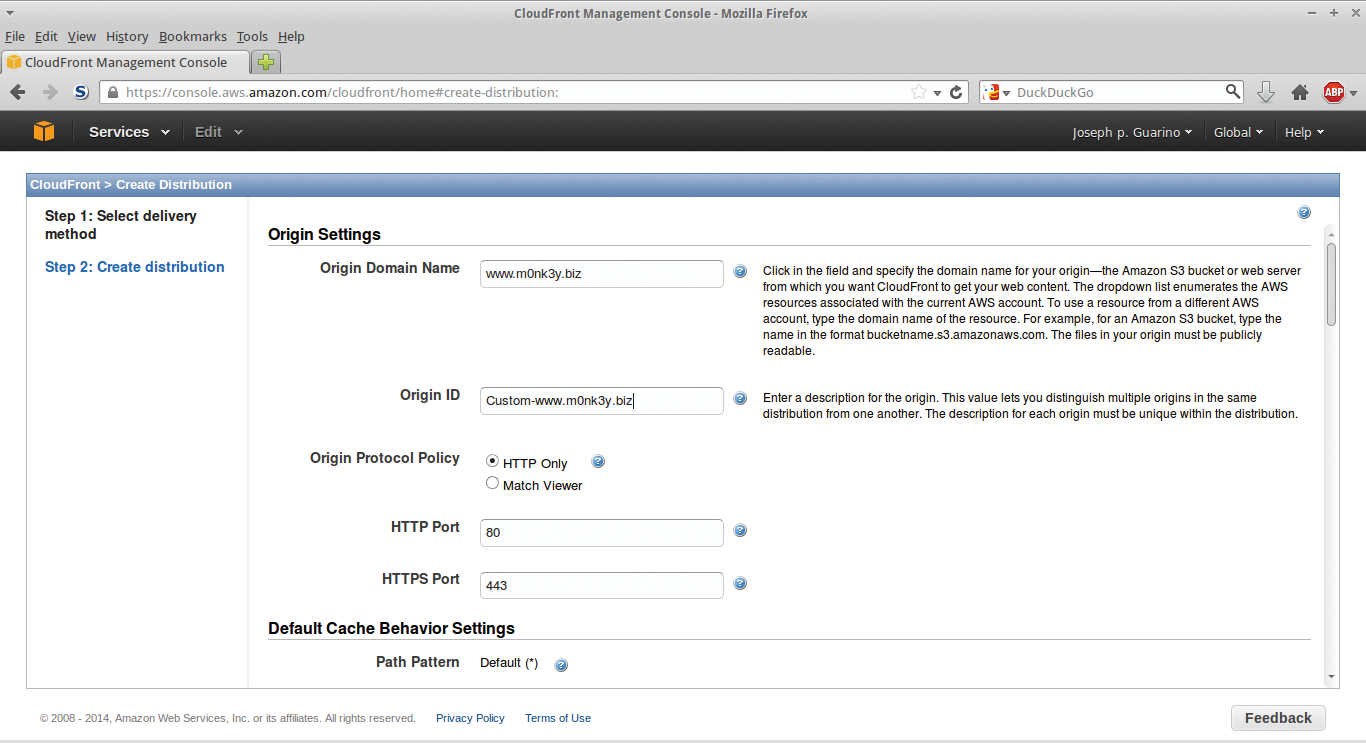Expand the Services dropdown menu
Viewport: 1366px width, 743px height.
pos(129,132)
